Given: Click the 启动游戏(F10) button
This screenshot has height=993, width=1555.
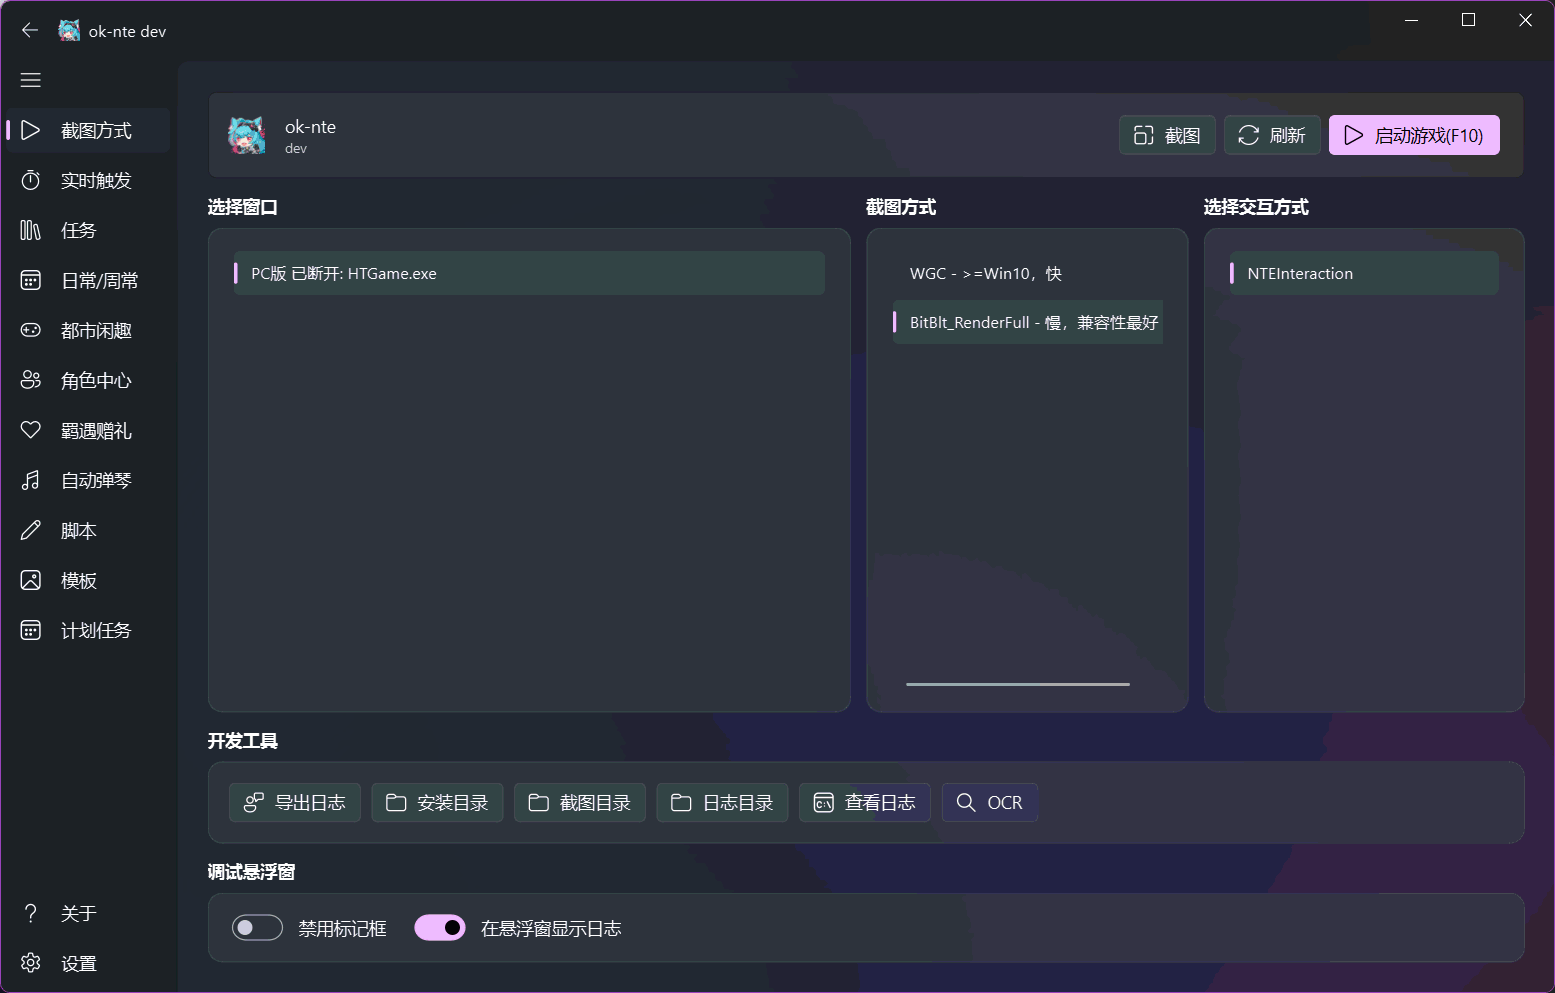Looking at the screenshot, I should (x=1414, y=135).
